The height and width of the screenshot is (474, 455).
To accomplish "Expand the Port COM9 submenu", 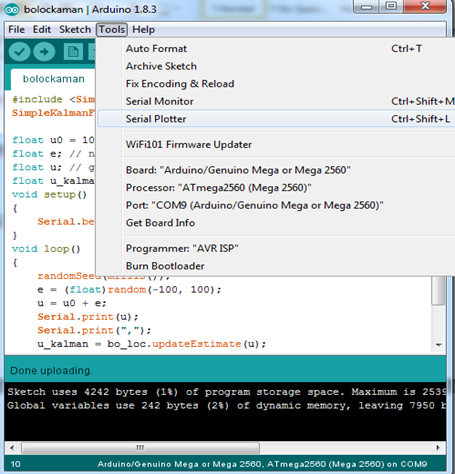I will pyautogui.click(x=276, y=205).
